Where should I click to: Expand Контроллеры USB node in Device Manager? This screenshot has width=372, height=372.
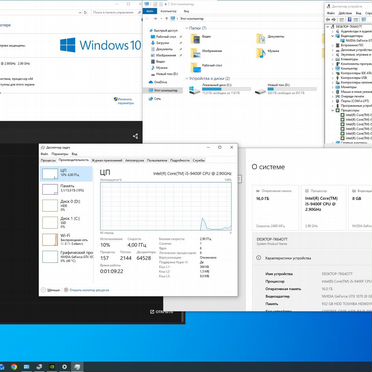[x=333, y=78]
